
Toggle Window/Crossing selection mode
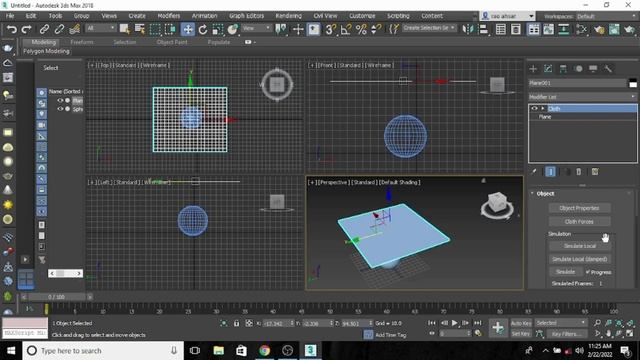click(170, 29)
